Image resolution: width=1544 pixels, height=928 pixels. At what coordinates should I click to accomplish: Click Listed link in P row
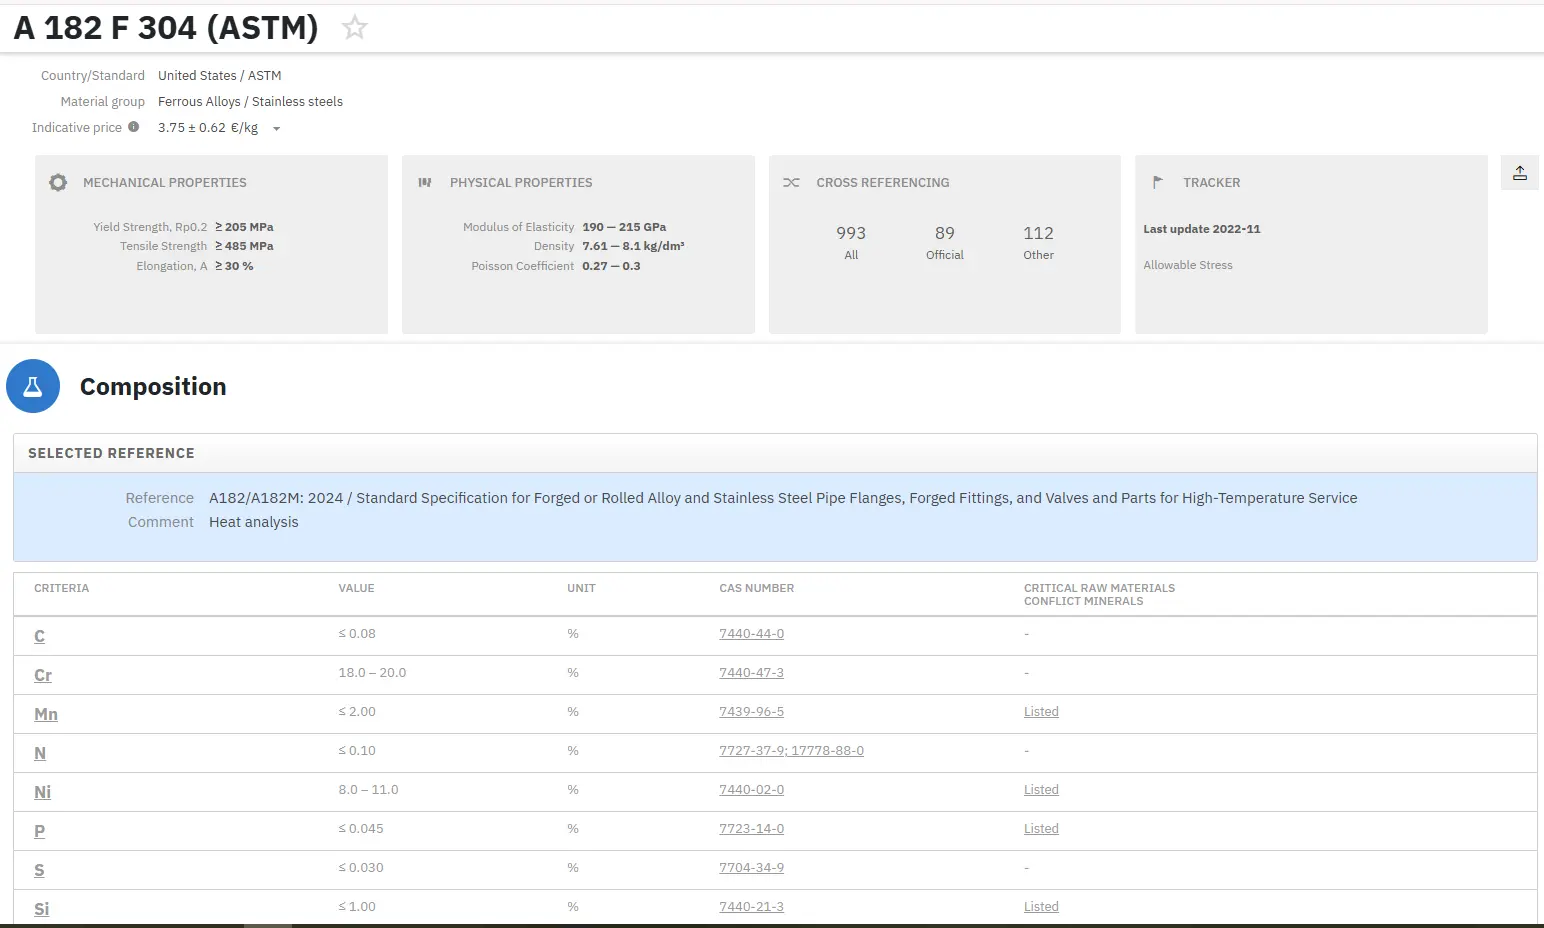[1041, 829]
